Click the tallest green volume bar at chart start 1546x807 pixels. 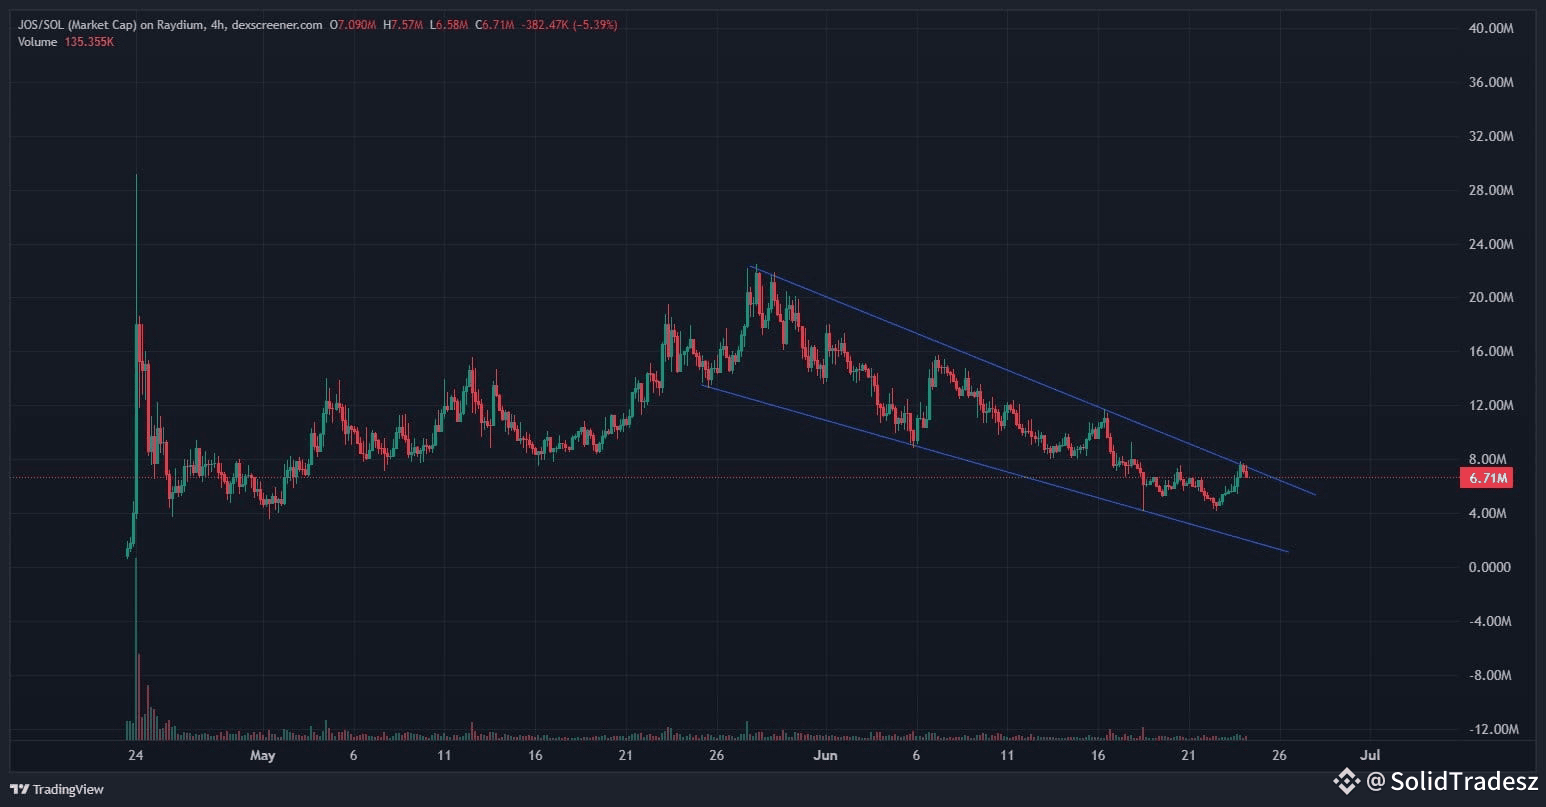(x=136, y=649)
